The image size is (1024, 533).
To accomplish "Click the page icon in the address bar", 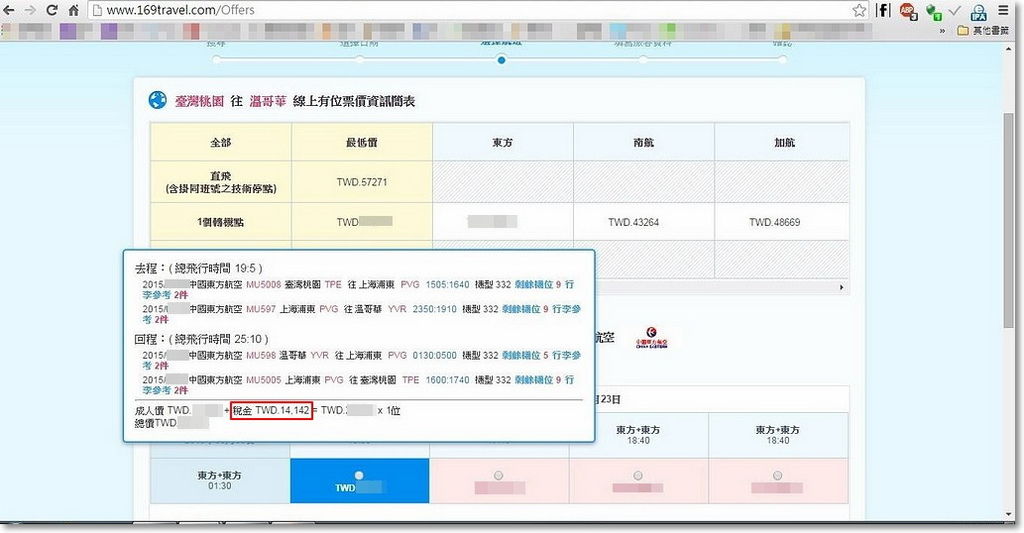I will click(96, 10).
